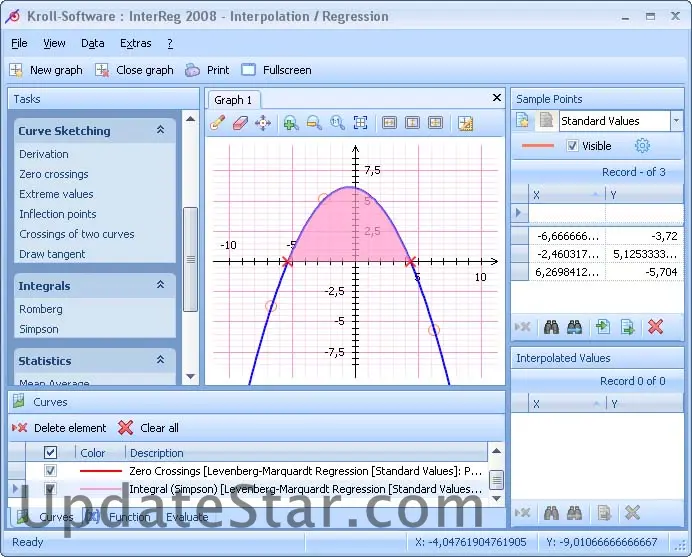Click the red X delete icon in Sample Points

pyautogui.click(x=655, y=326)
